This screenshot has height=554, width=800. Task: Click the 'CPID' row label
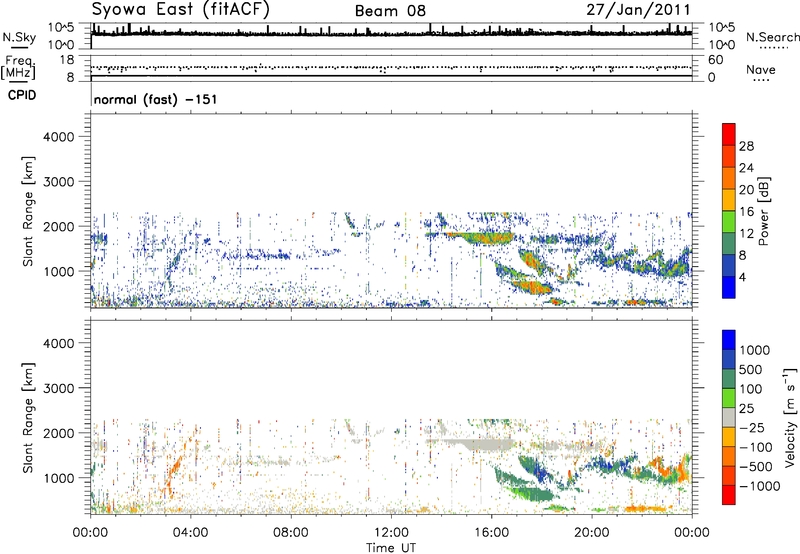pos(22,95)
